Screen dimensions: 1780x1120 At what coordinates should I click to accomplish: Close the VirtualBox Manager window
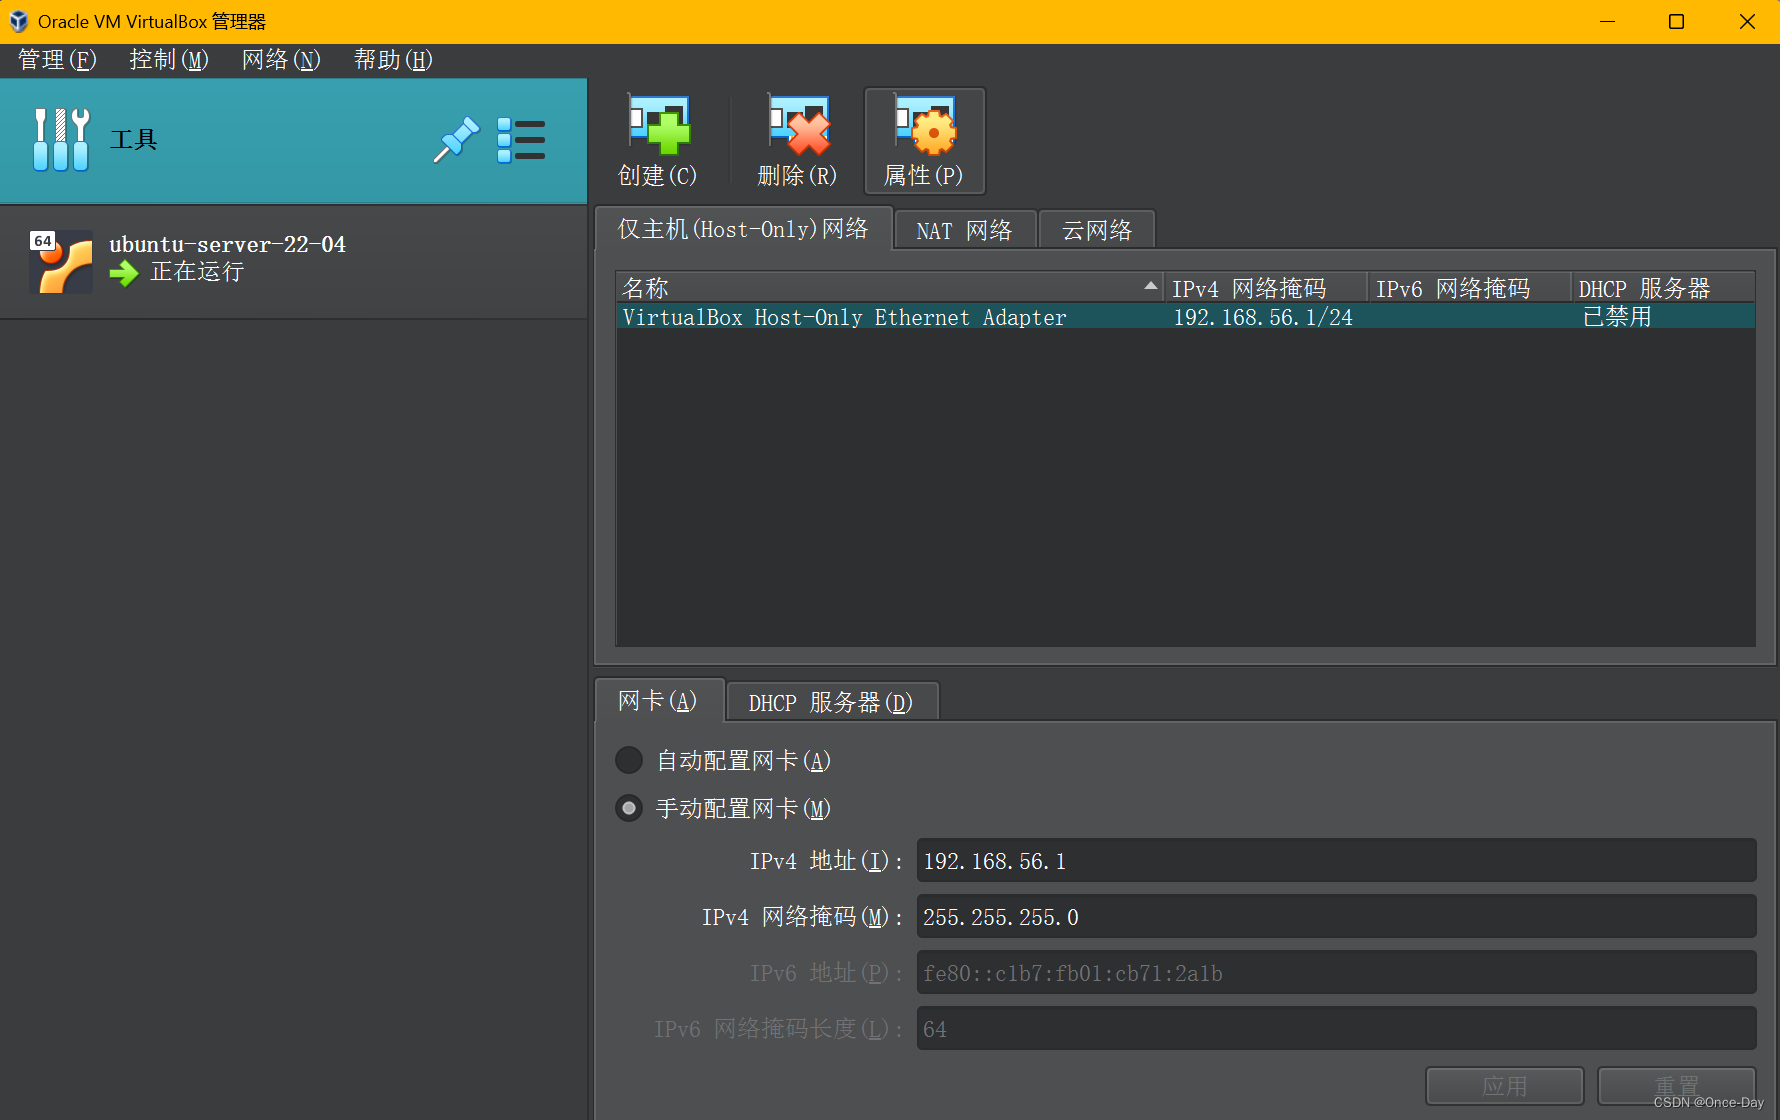[x=1747, y=22]
